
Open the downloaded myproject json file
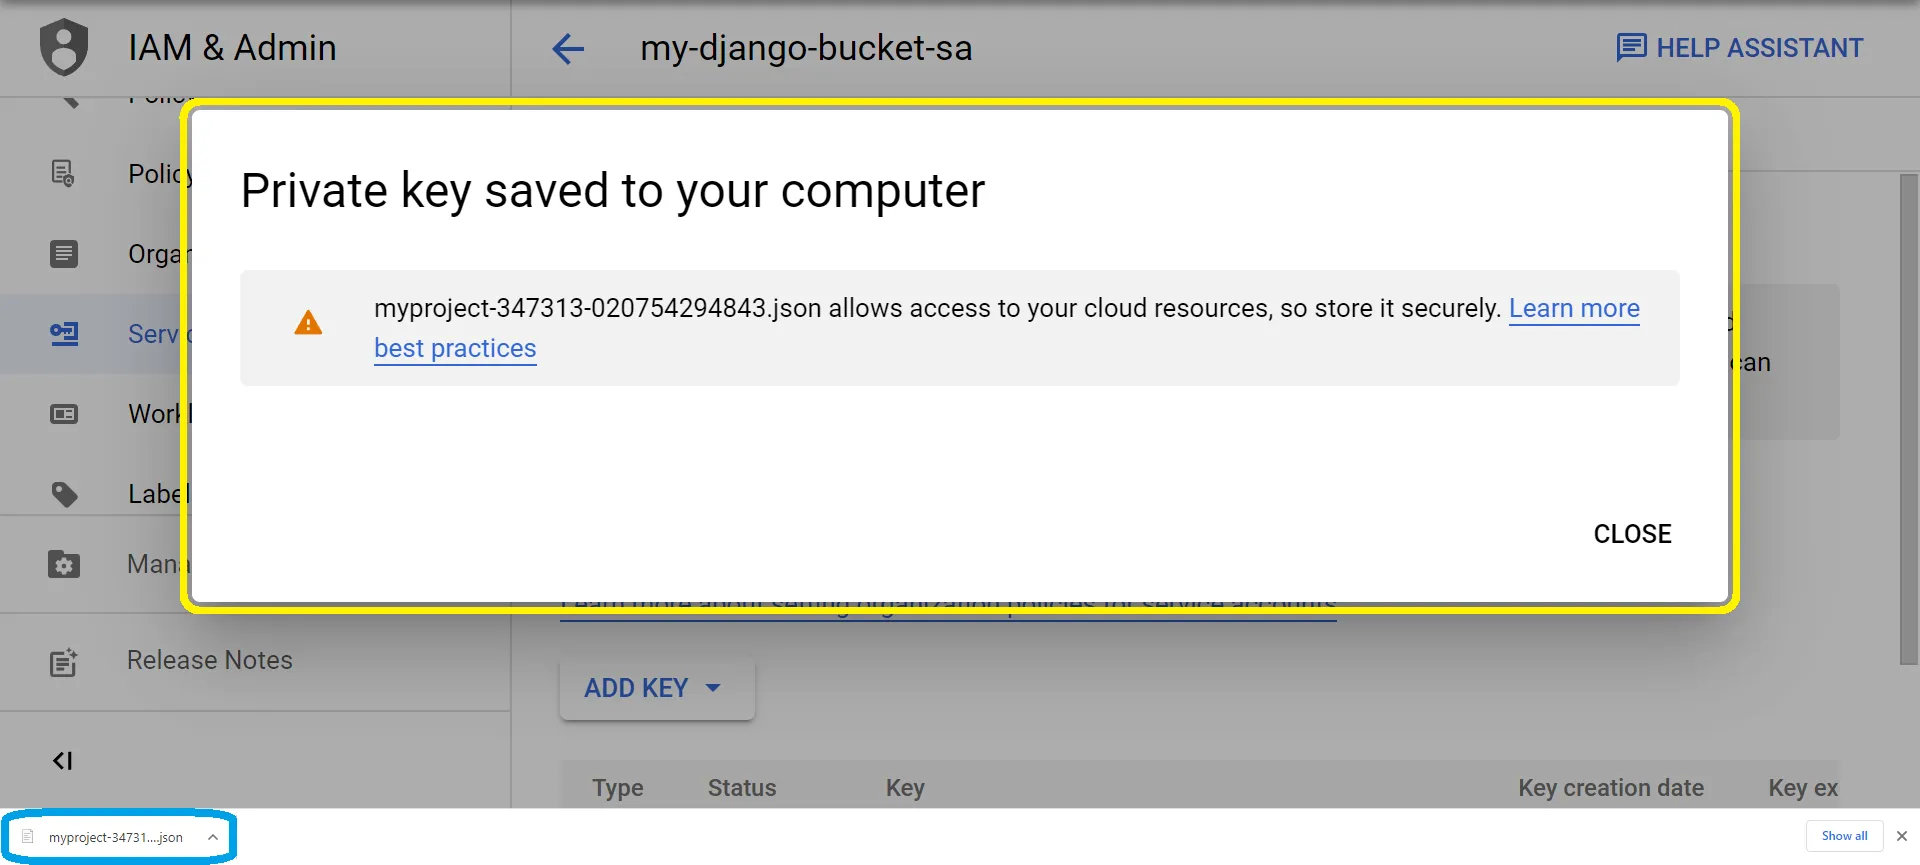click(115, 838)
